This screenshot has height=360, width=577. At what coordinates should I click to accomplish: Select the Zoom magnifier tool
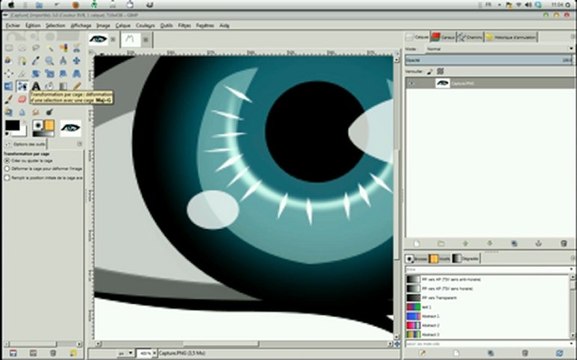click(x=49, y=61)
